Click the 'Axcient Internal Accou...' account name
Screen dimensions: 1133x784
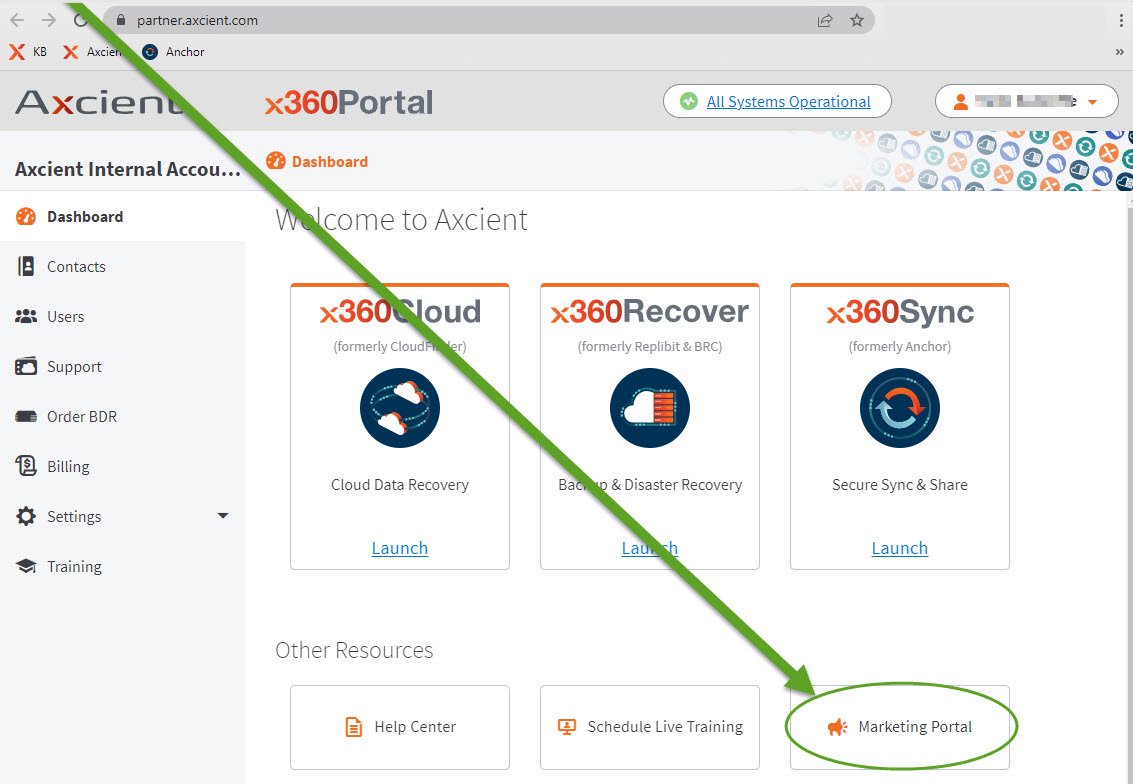pos(128,169)
